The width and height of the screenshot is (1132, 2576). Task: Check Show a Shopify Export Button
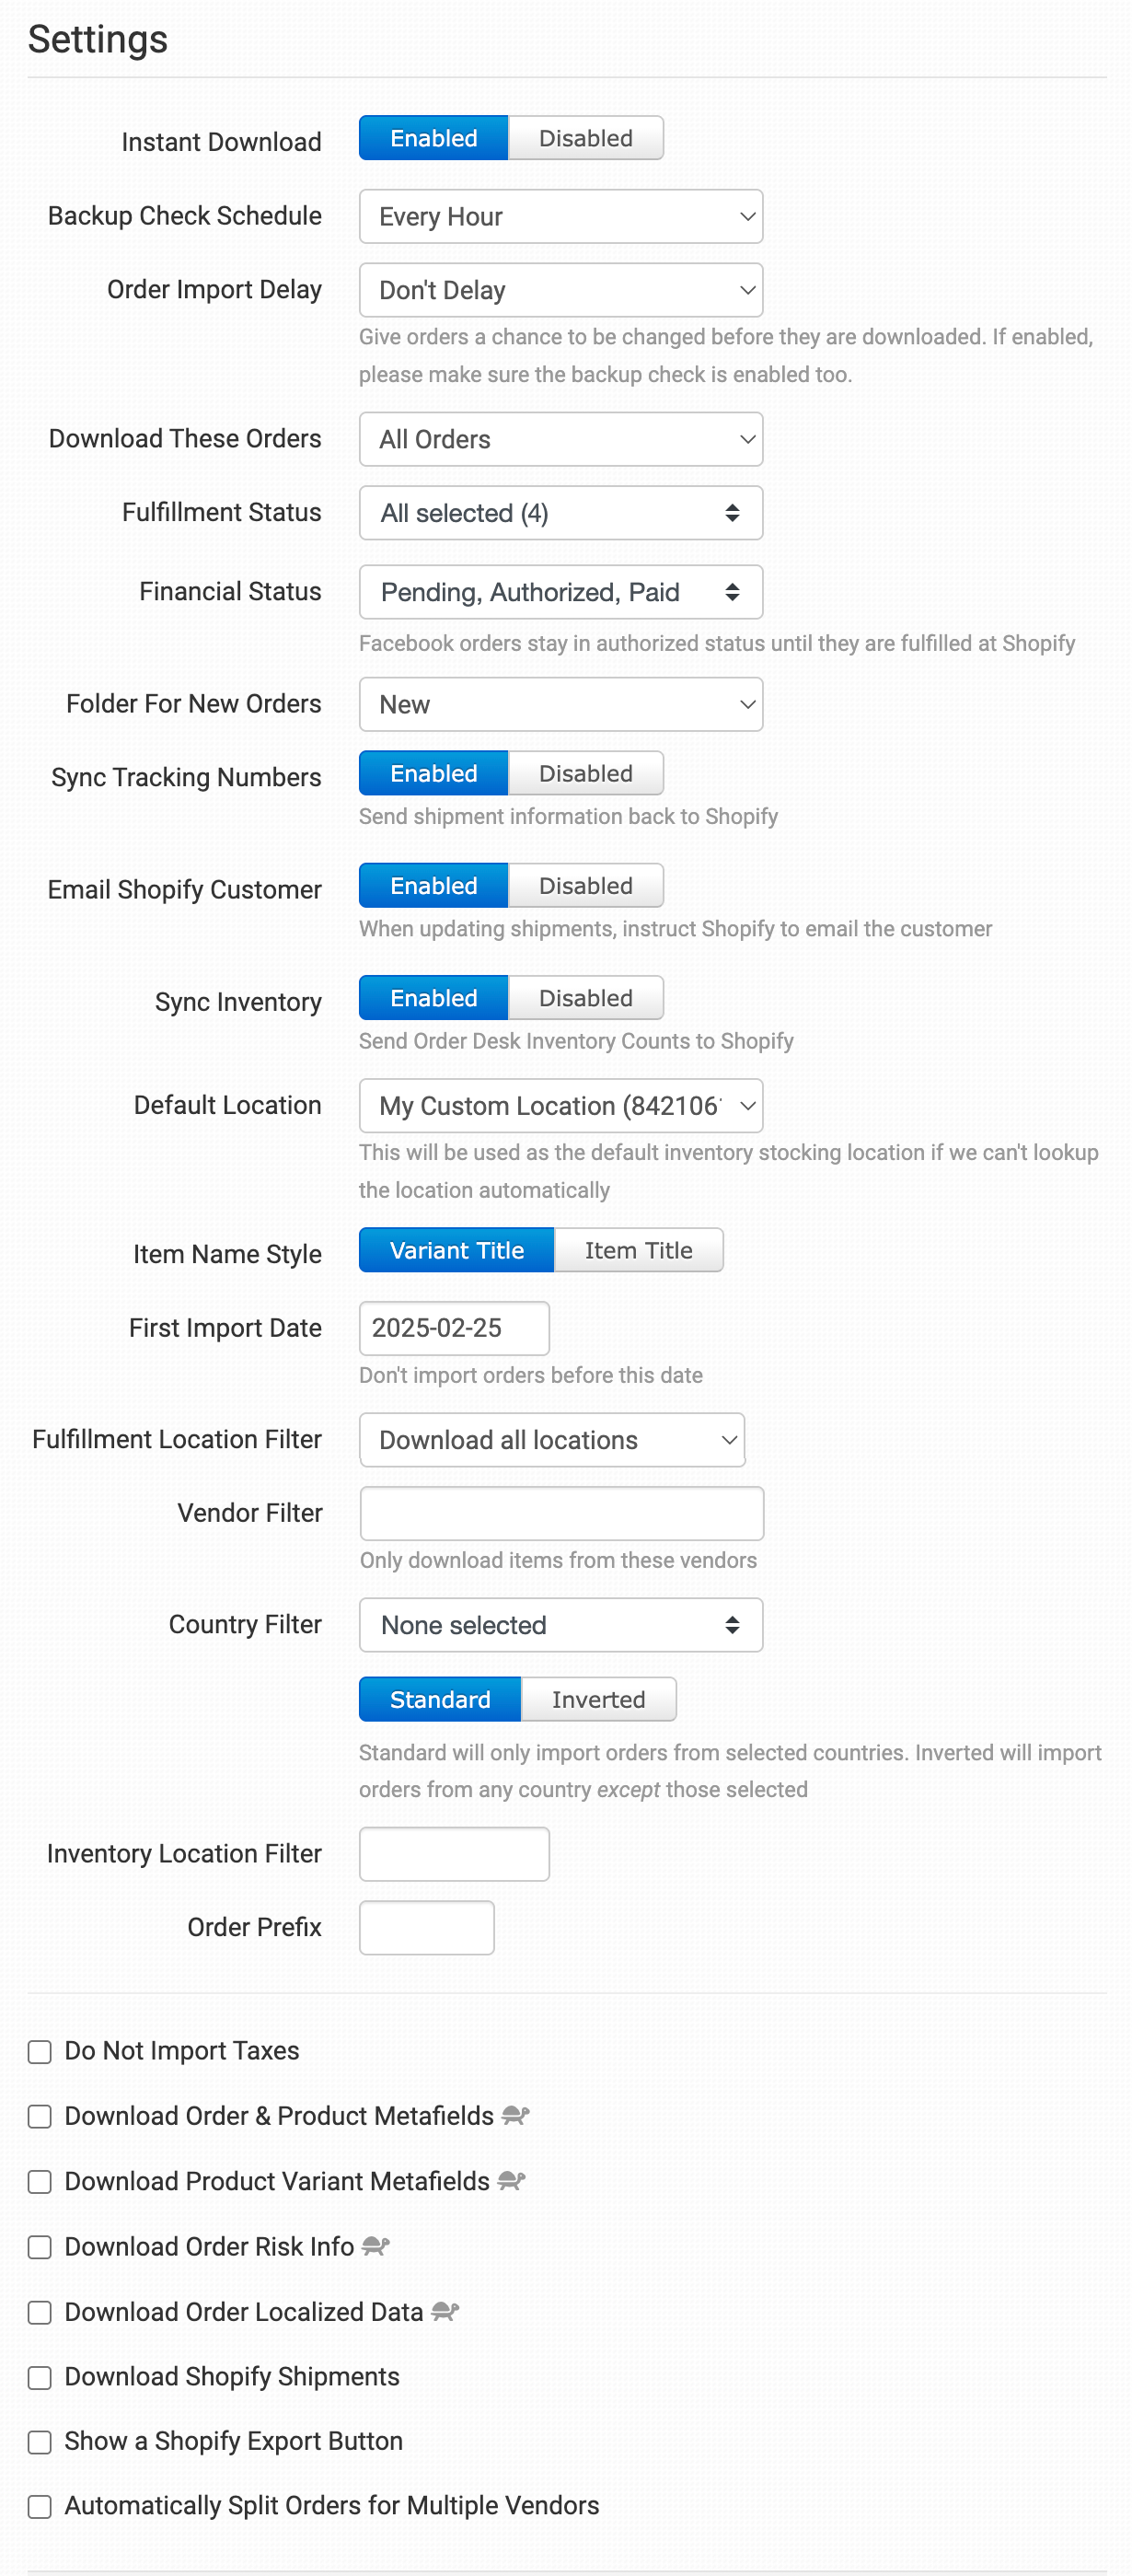click(39, 2443)
